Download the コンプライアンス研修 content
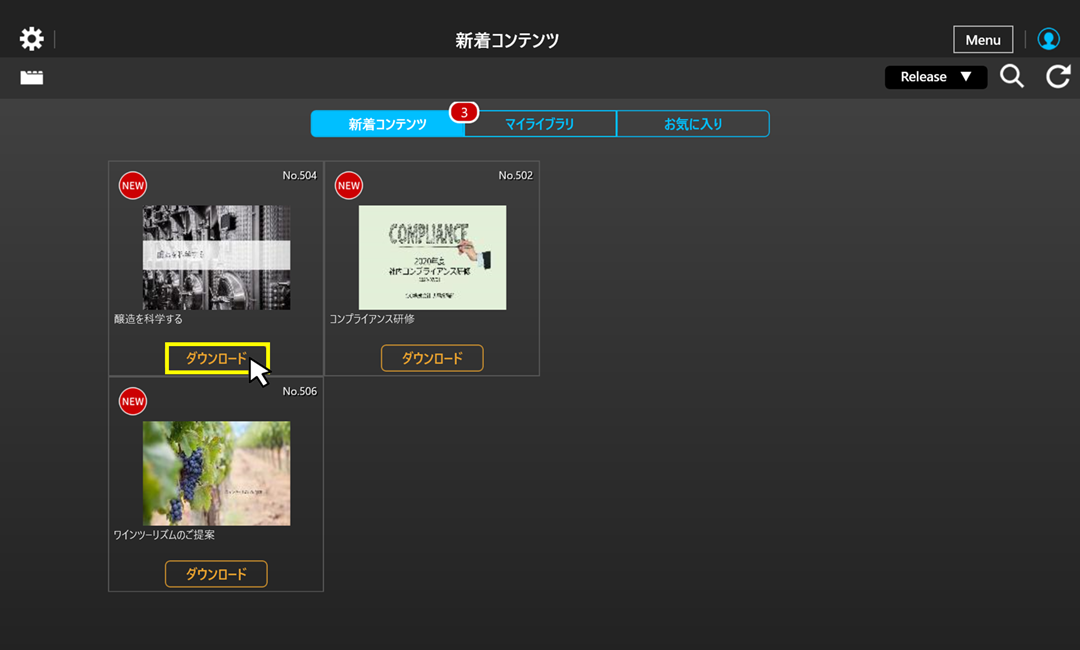Image resolution: width=1080 pixels, height=650 pixels. 432,358
